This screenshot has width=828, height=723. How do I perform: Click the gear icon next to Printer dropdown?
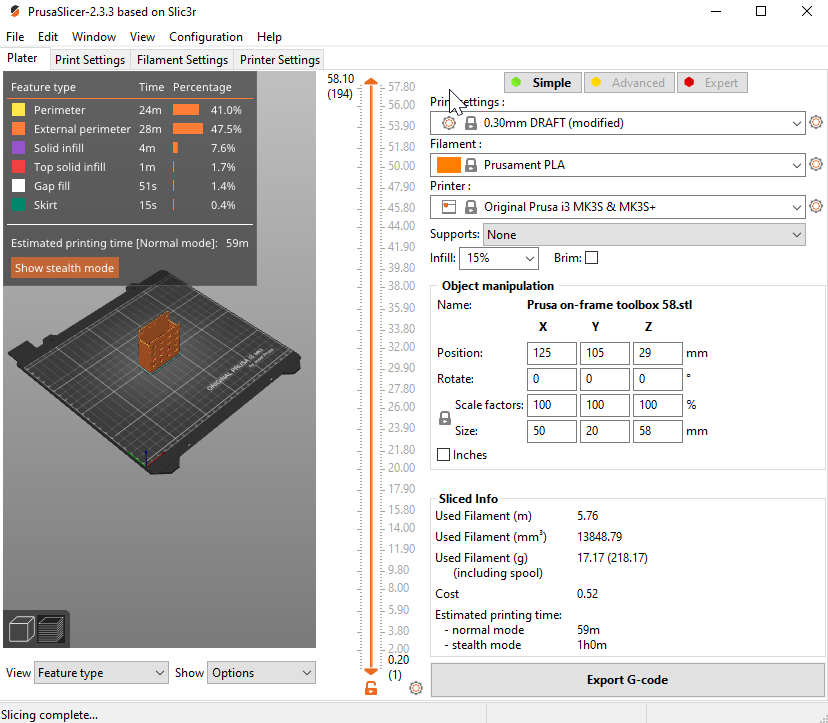(816, 208)
